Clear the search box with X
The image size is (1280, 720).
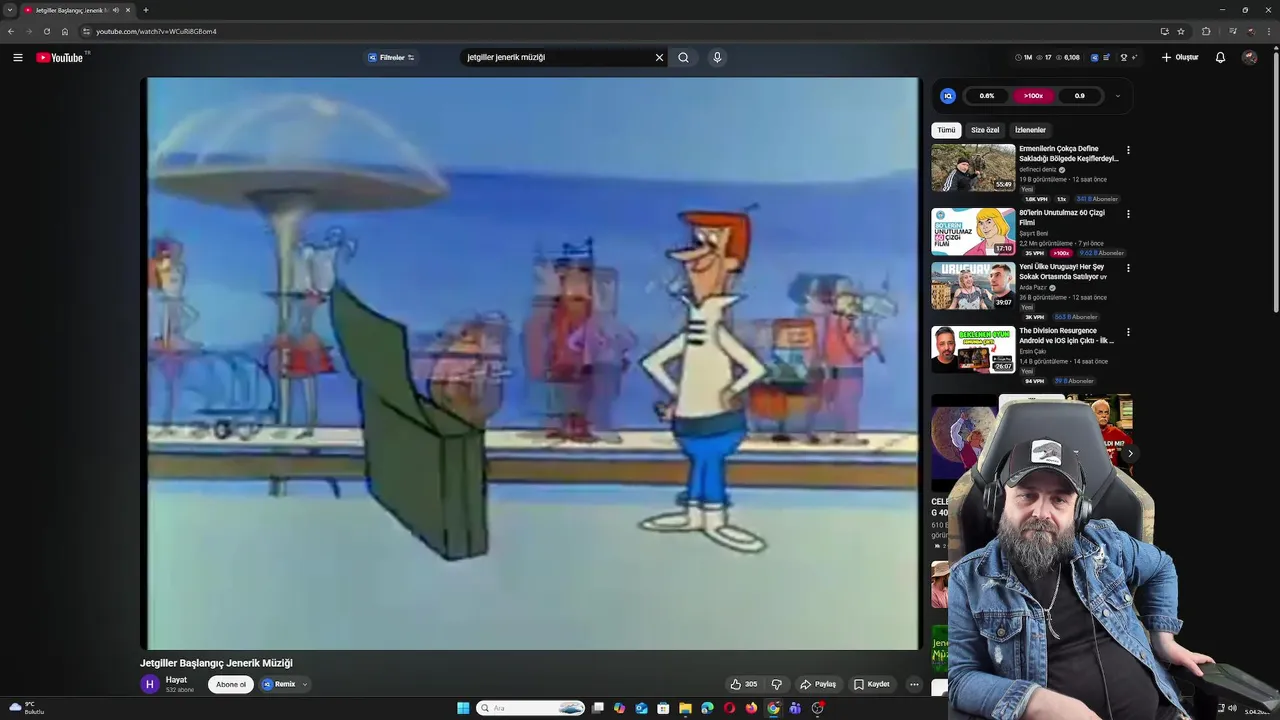pos(659,57)
